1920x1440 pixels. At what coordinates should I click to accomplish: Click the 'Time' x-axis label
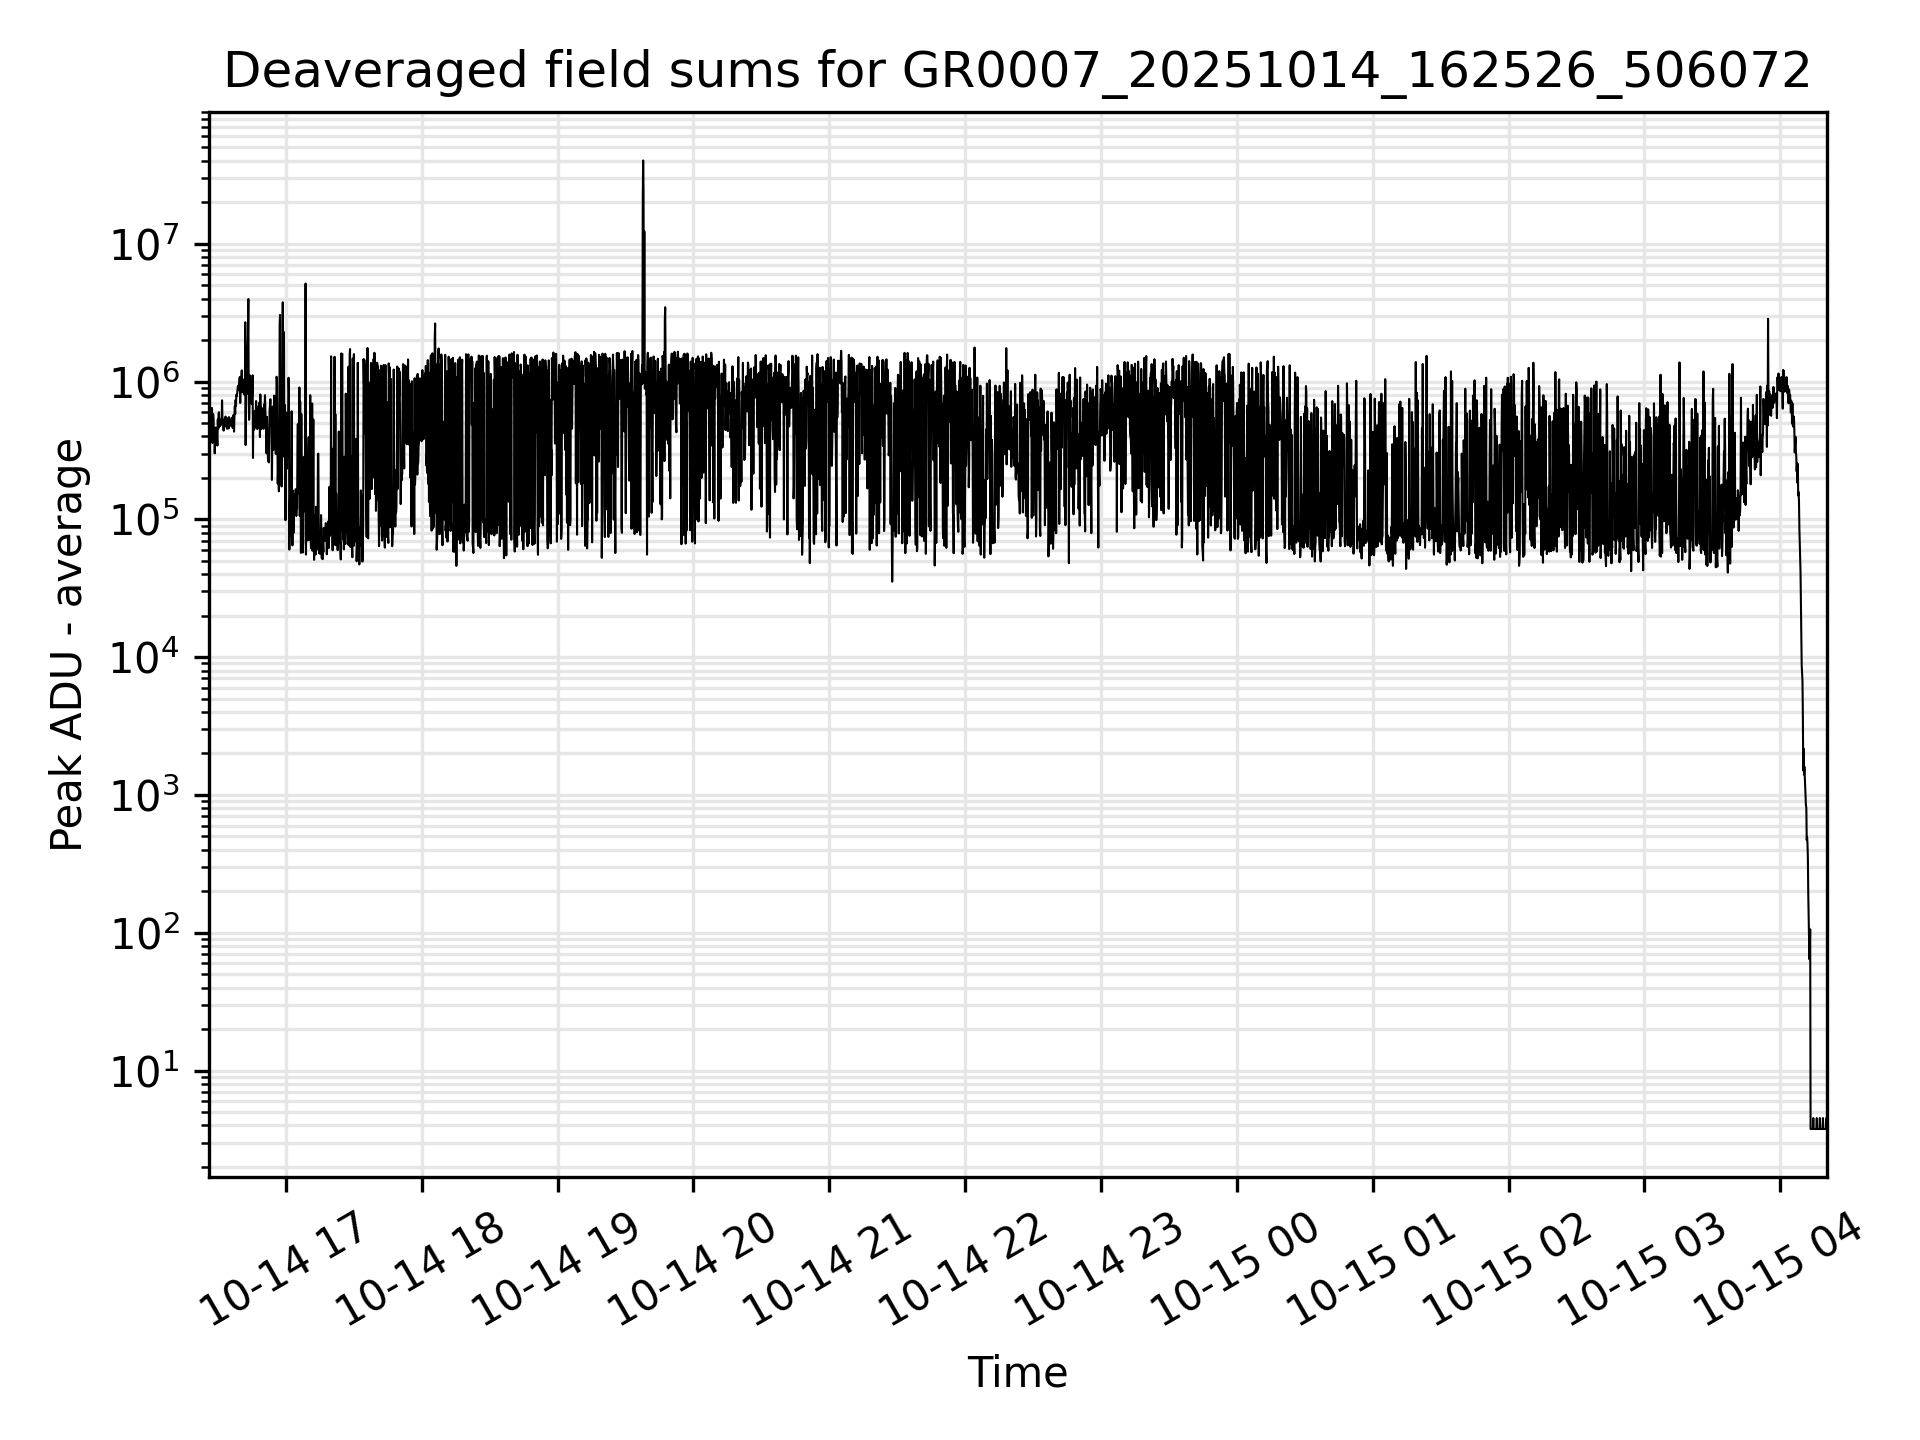1017,1373
